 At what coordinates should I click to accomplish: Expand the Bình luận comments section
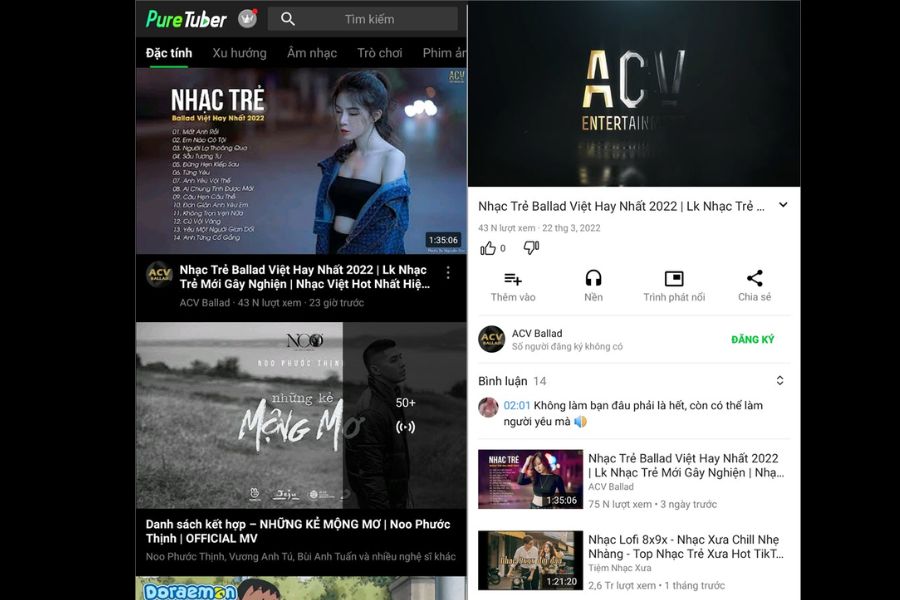pos(779,381)
